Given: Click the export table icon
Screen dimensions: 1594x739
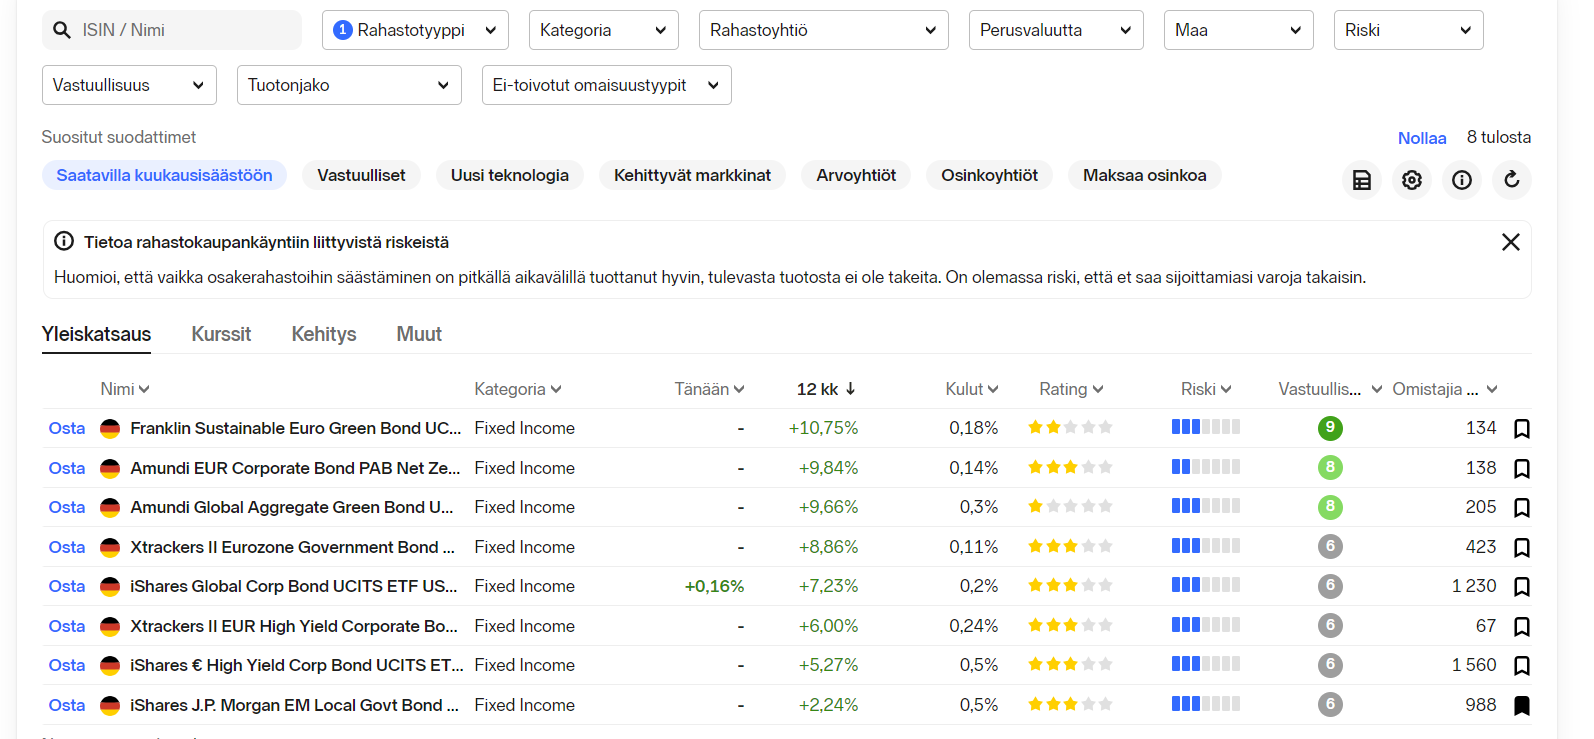Looking at the screenshot, I should tap(1362, 180).
